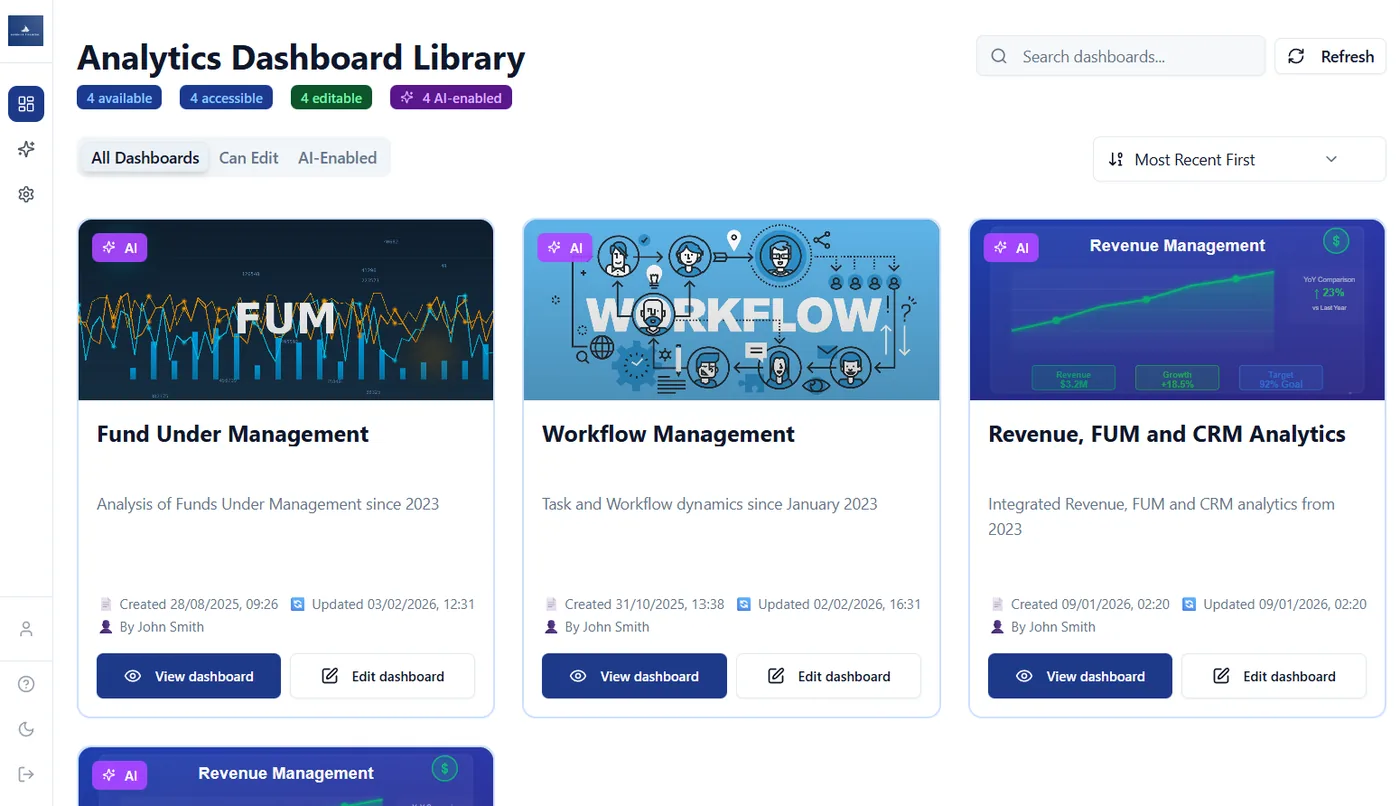Click the 4 available badge
Screen dimensions: 1400x806
[119, 98]
